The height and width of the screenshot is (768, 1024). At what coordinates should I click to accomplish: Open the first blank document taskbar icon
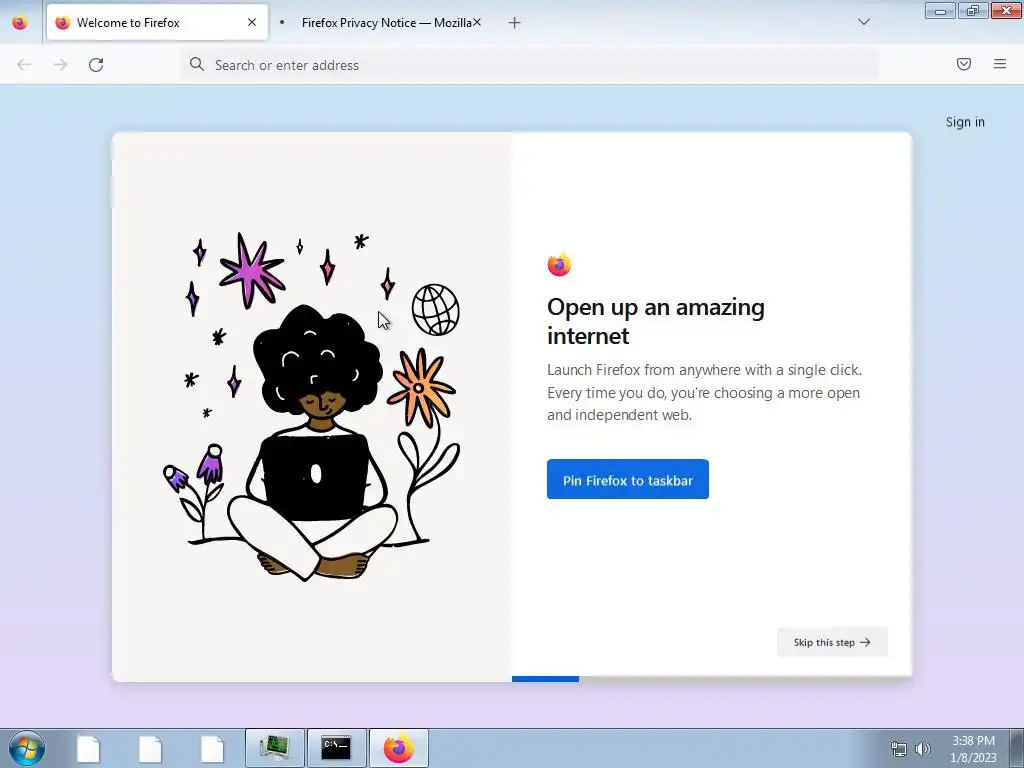click(88, 749)
